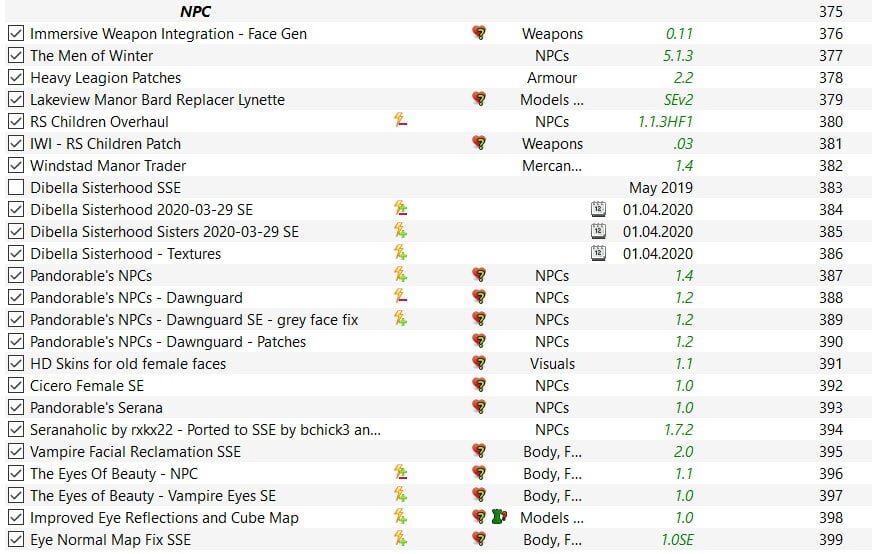Click heart flag icon on Cicero Female SE
This screenshot has width=872, height=554.
pyautogui.click(x=479, y=385)
